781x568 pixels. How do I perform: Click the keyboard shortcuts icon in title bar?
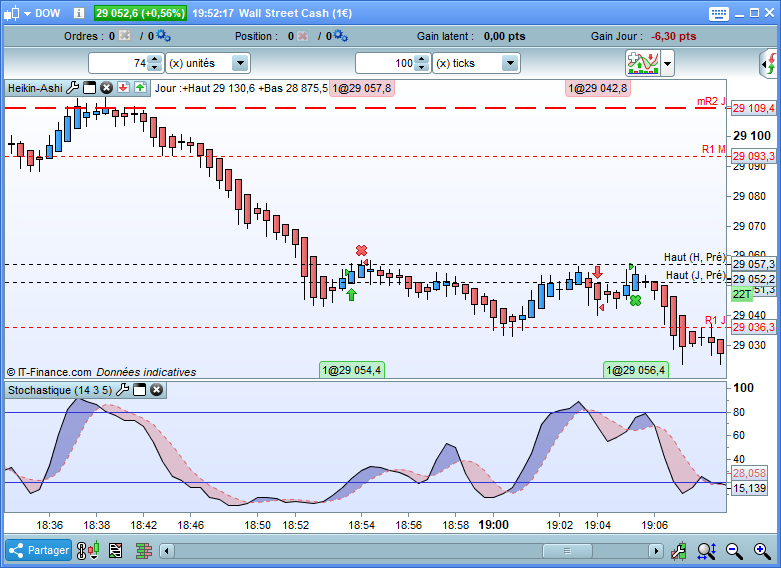click(719, 13)
